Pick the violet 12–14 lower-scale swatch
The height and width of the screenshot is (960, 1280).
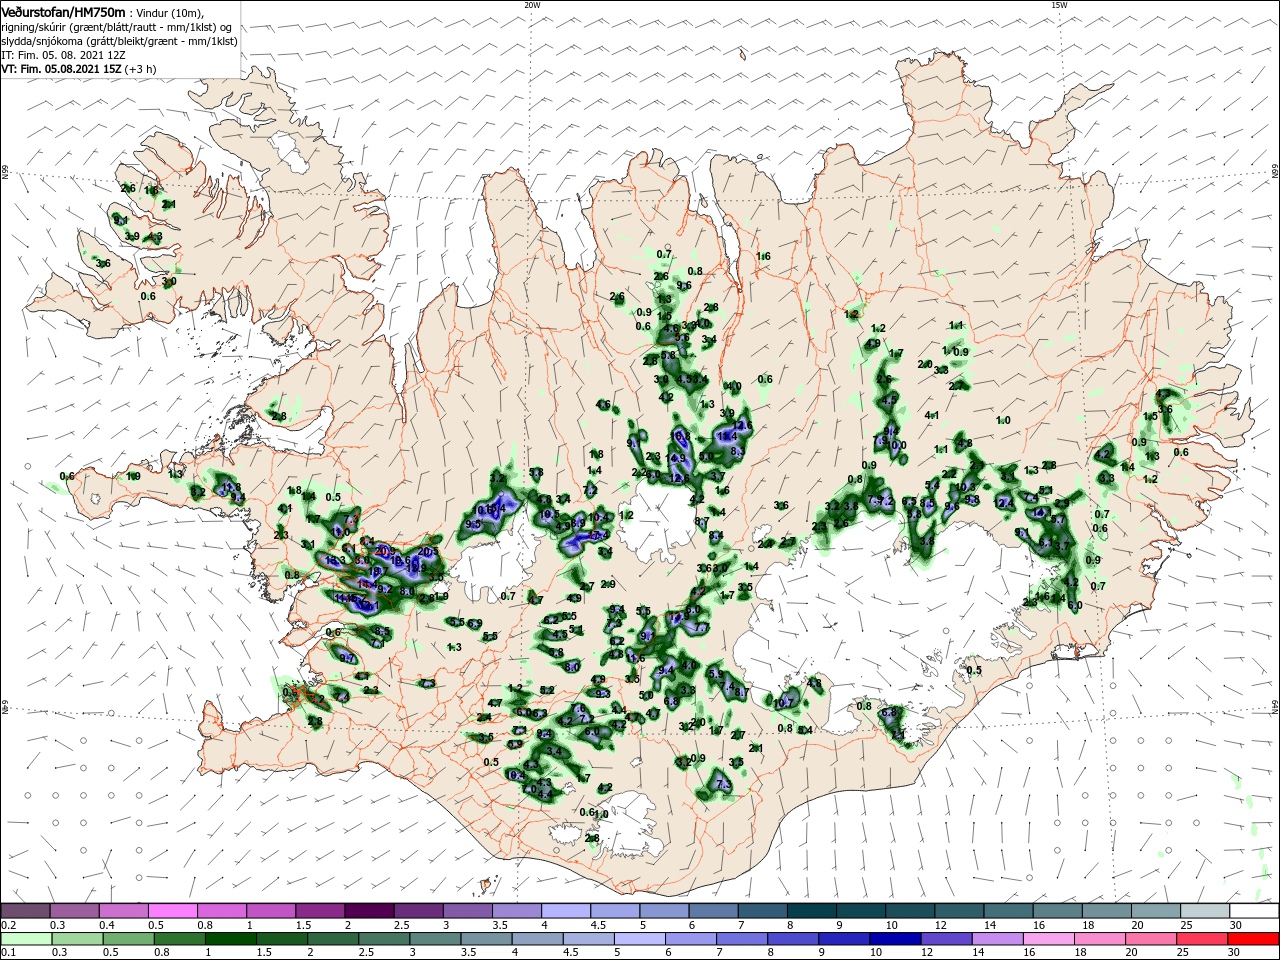tap(945, 939)
